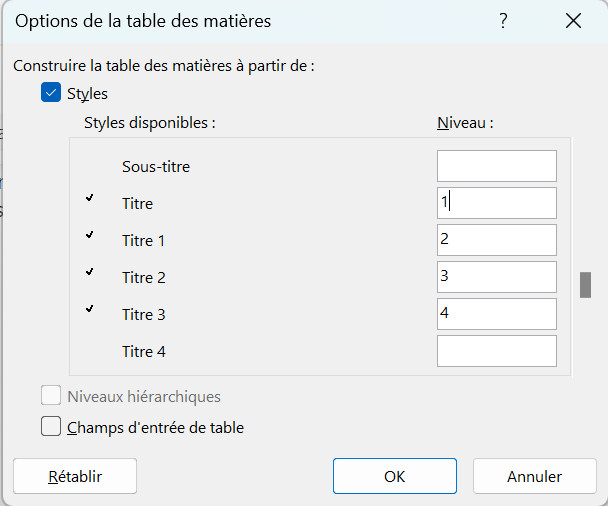The width and height of the screenshot is (608, 506).
Task: Focus the Titre level field
Action: point(496,203)
